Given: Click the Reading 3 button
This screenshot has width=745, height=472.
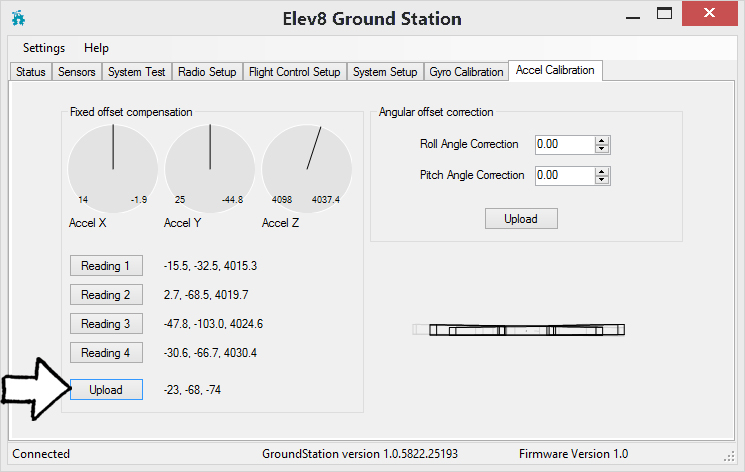Looking at the screenshot, I should coord(106,324).
